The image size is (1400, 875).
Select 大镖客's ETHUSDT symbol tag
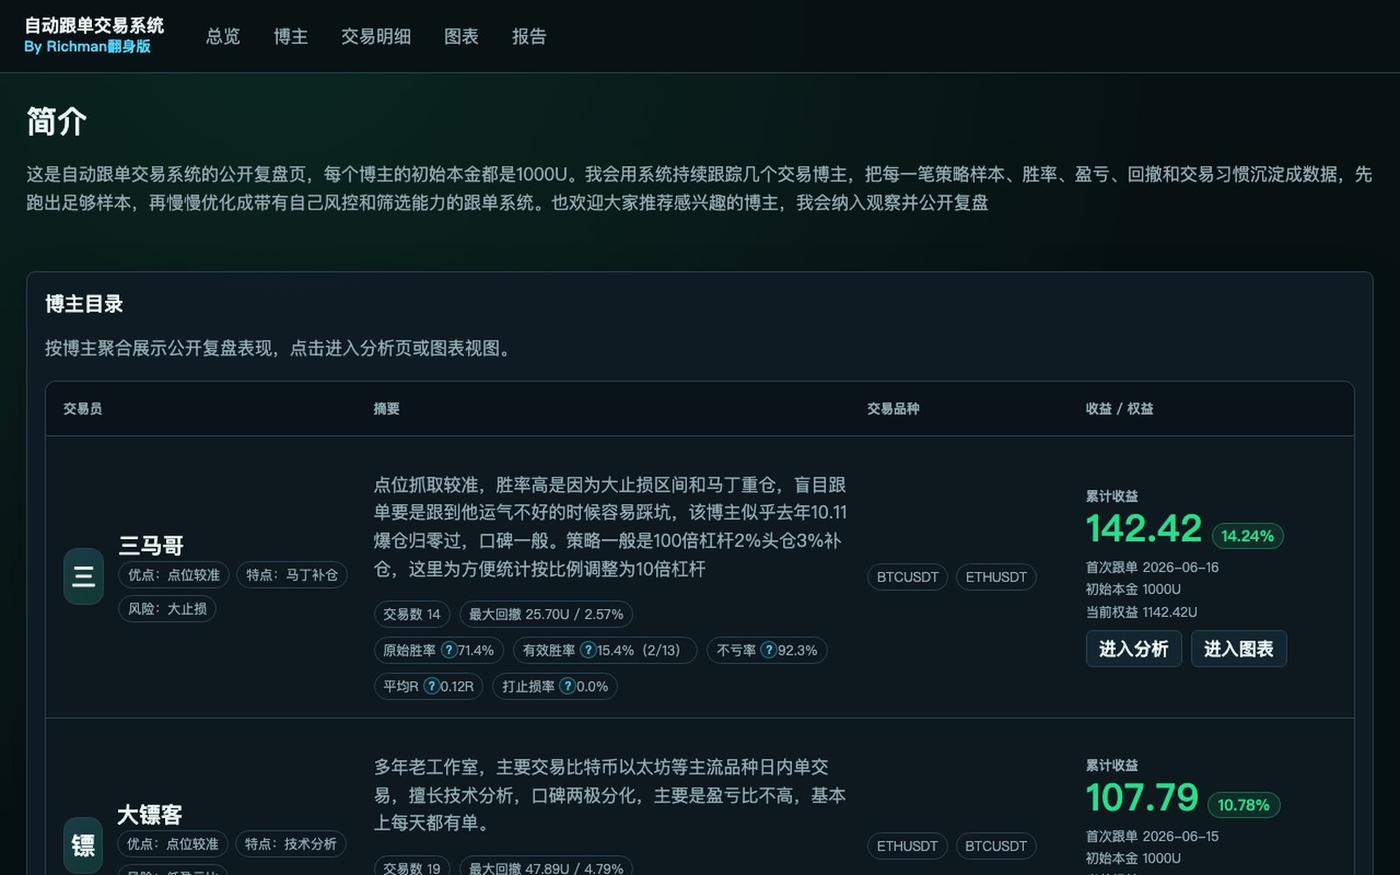pyautogui.click(x=907, y=846)
